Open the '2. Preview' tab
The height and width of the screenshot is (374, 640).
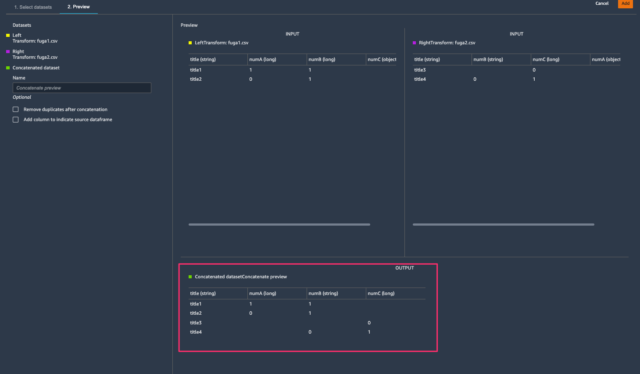(78, 7)
